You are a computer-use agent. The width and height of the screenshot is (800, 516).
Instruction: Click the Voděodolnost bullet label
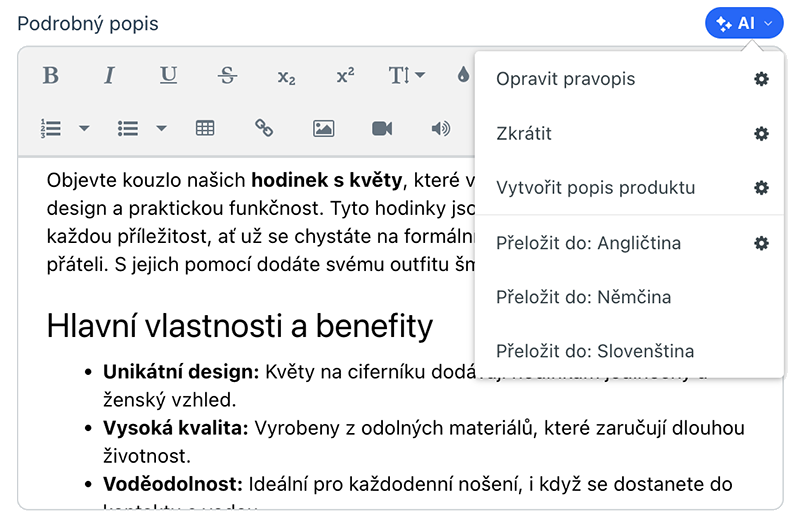[x=173, y=484]
